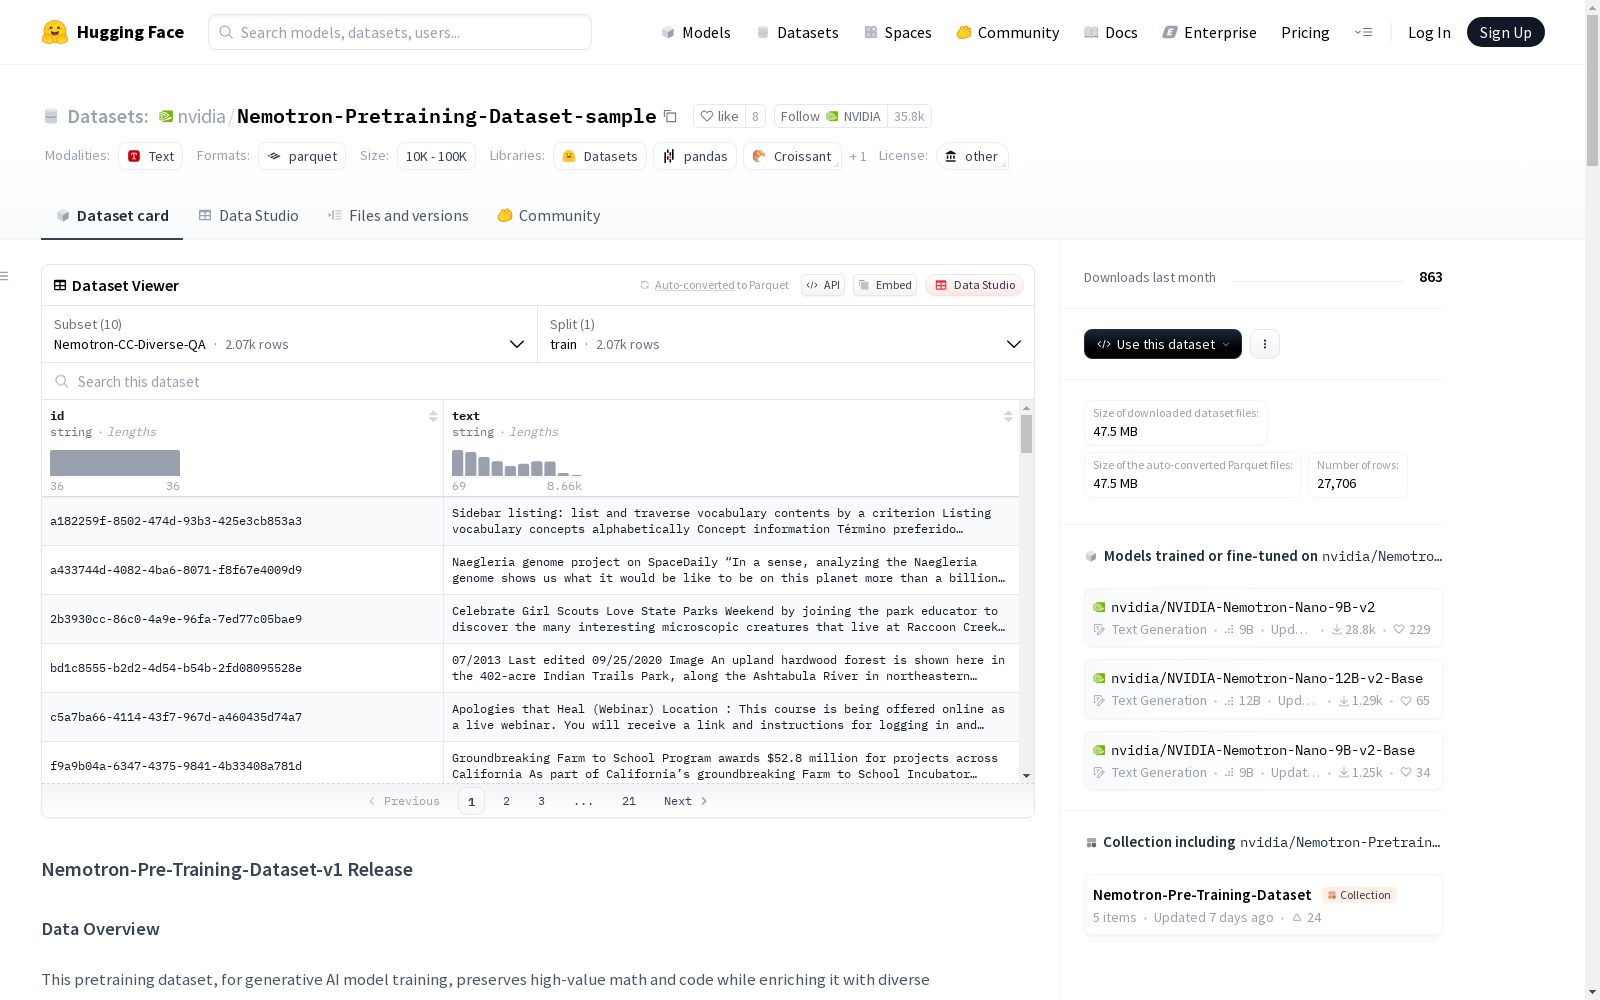Click the Croissant library tag

pos(792,156)
